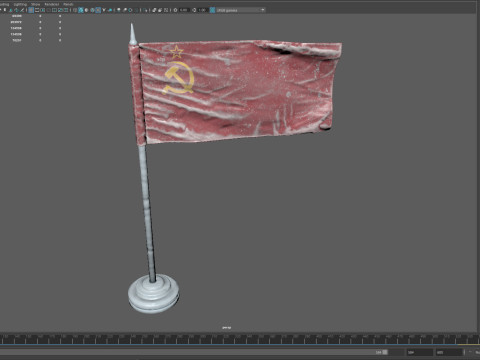Toggle the Field Chart icon

coord(54,10)
